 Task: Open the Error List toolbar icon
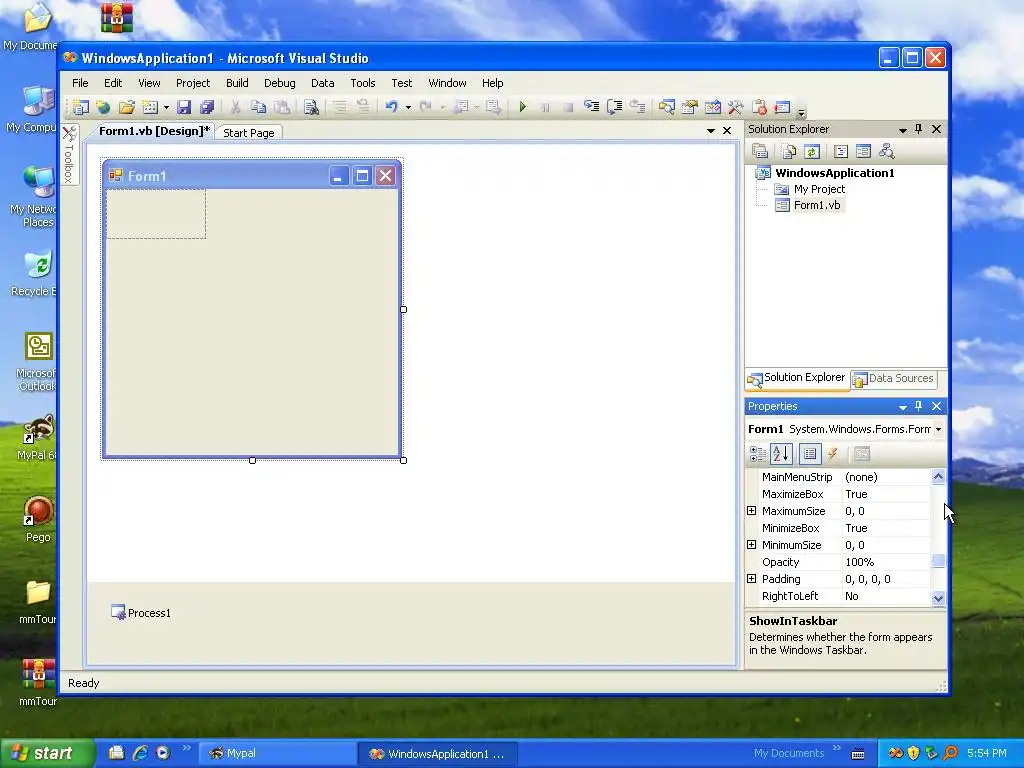759,106
